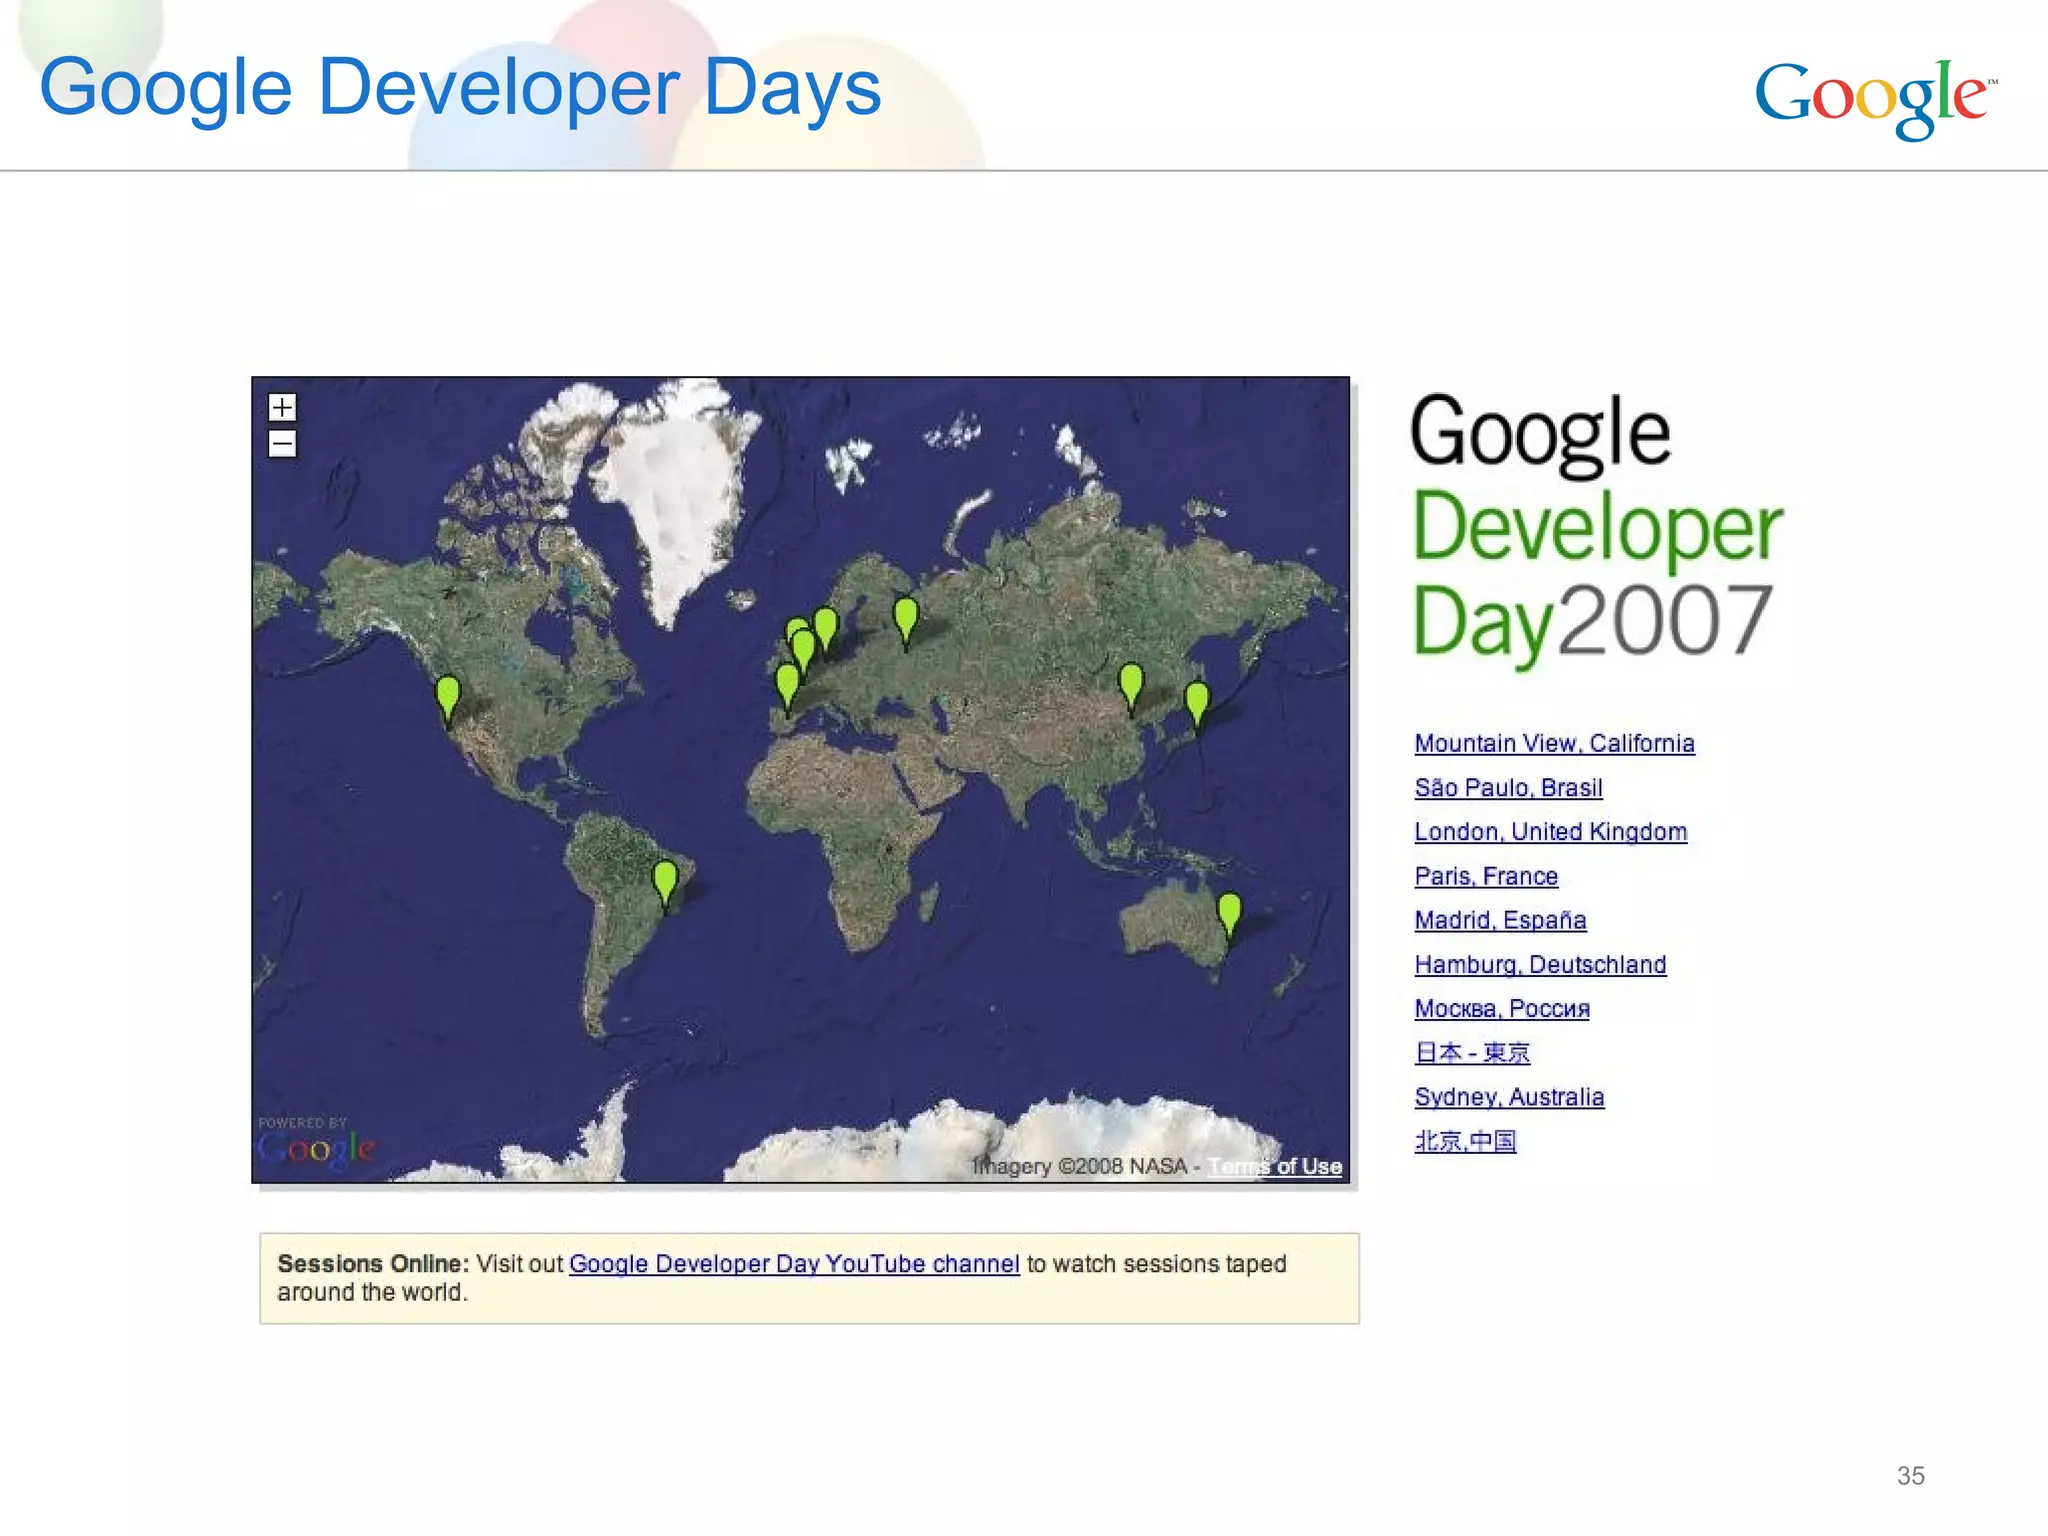Click the 'Google Developer Days' slide title

pos(460,88)
